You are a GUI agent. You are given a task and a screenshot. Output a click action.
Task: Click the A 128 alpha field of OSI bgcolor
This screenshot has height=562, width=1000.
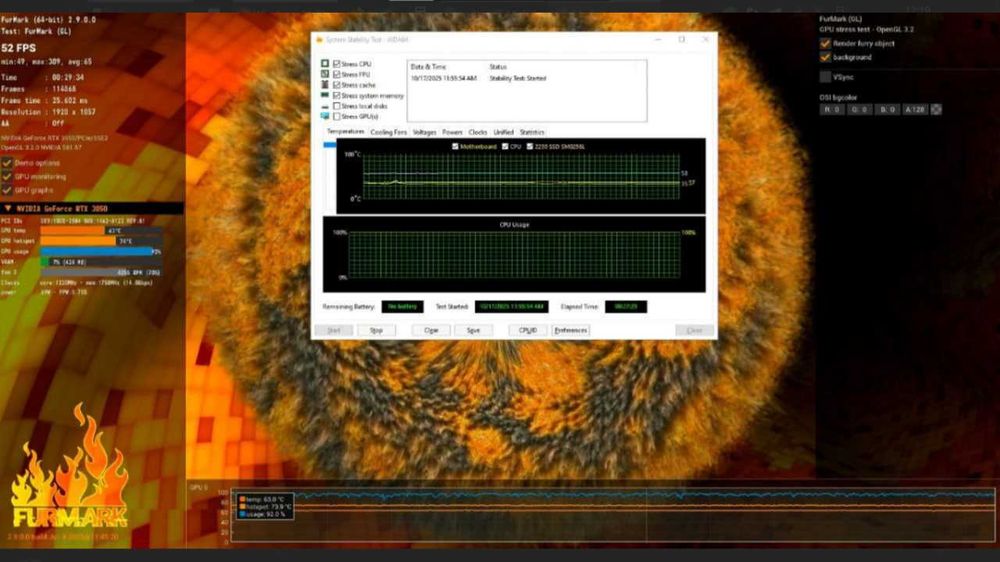click(x=915, y=110)
